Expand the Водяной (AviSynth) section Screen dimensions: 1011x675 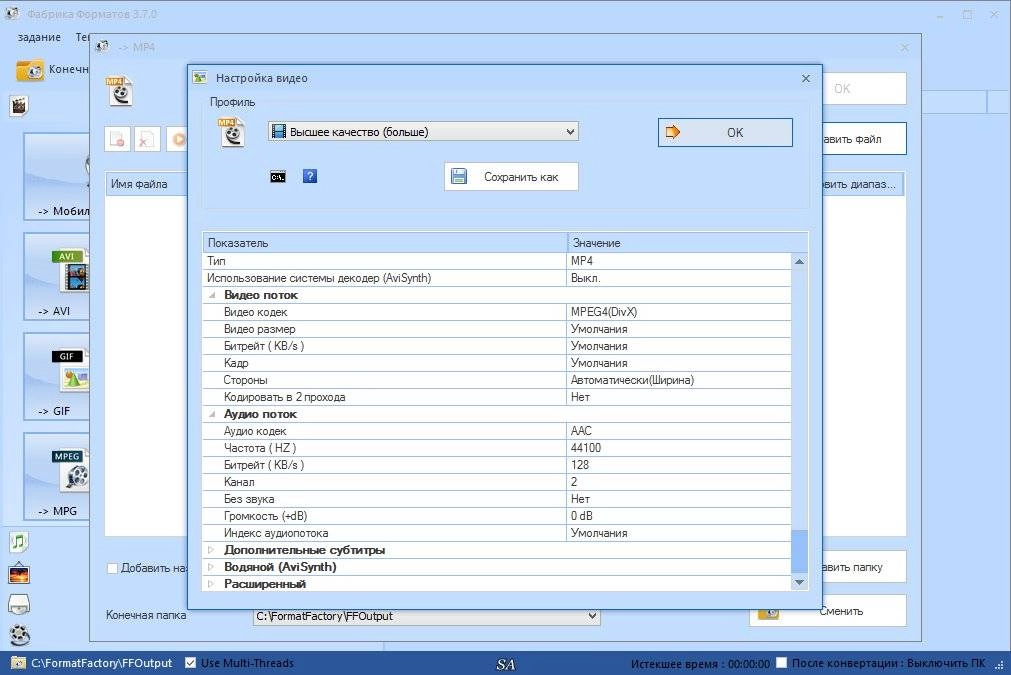coord(211,567)
